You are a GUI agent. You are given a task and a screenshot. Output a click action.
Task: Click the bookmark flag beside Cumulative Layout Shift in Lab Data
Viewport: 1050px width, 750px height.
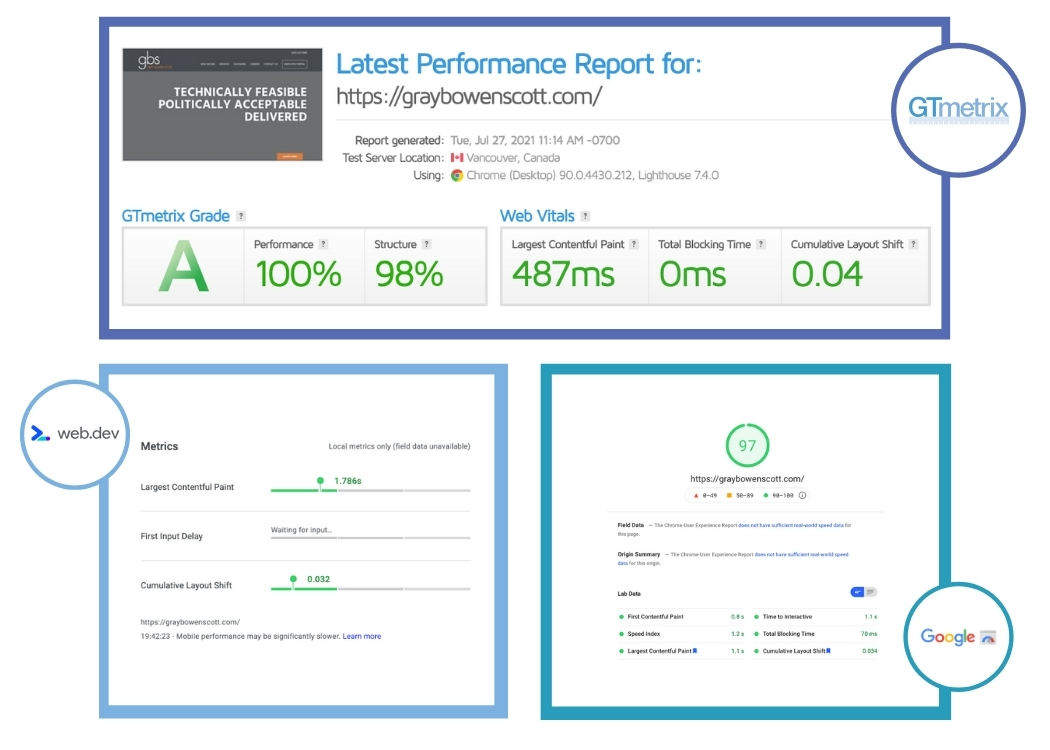[828, 651]
